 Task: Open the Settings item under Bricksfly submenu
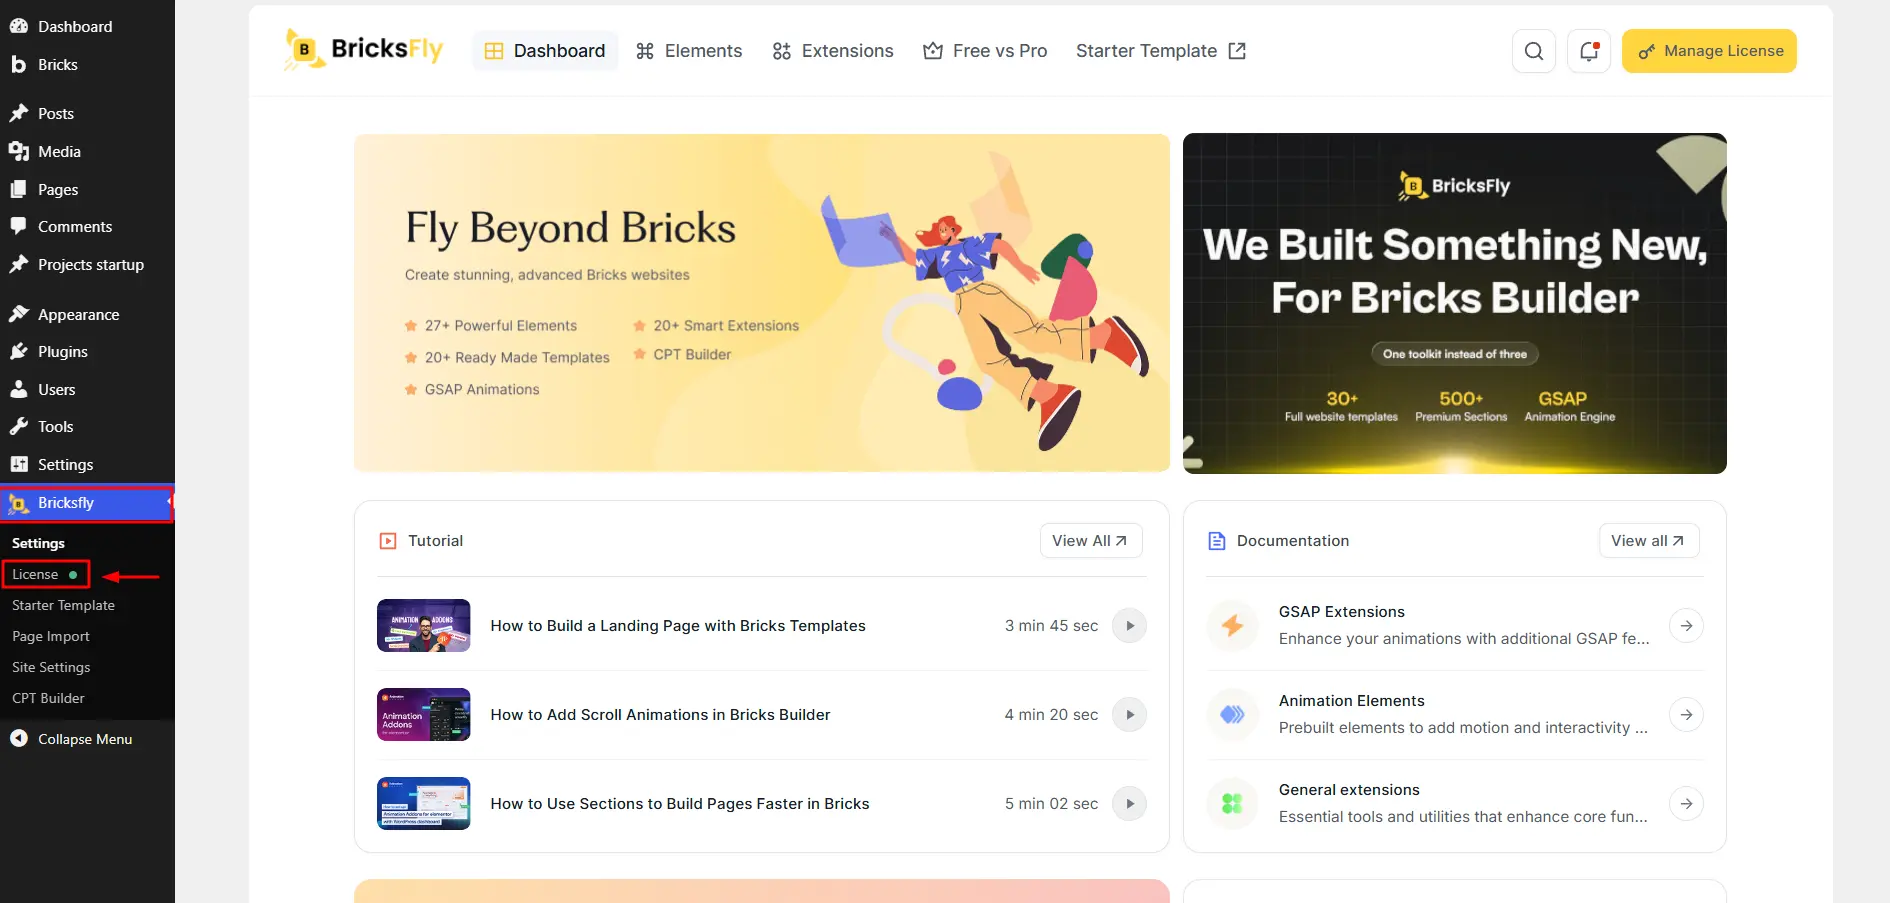tap(38, 543)
